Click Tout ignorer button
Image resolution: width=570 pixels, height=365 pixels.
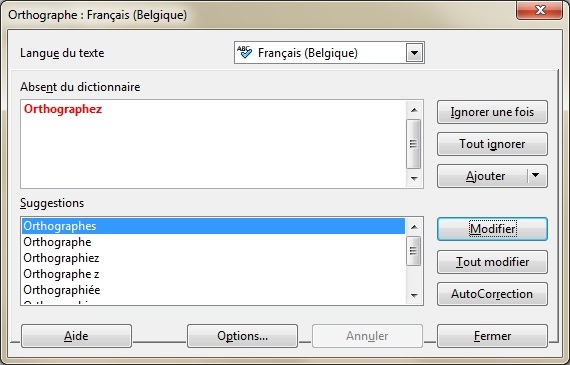tap(492, 144)
